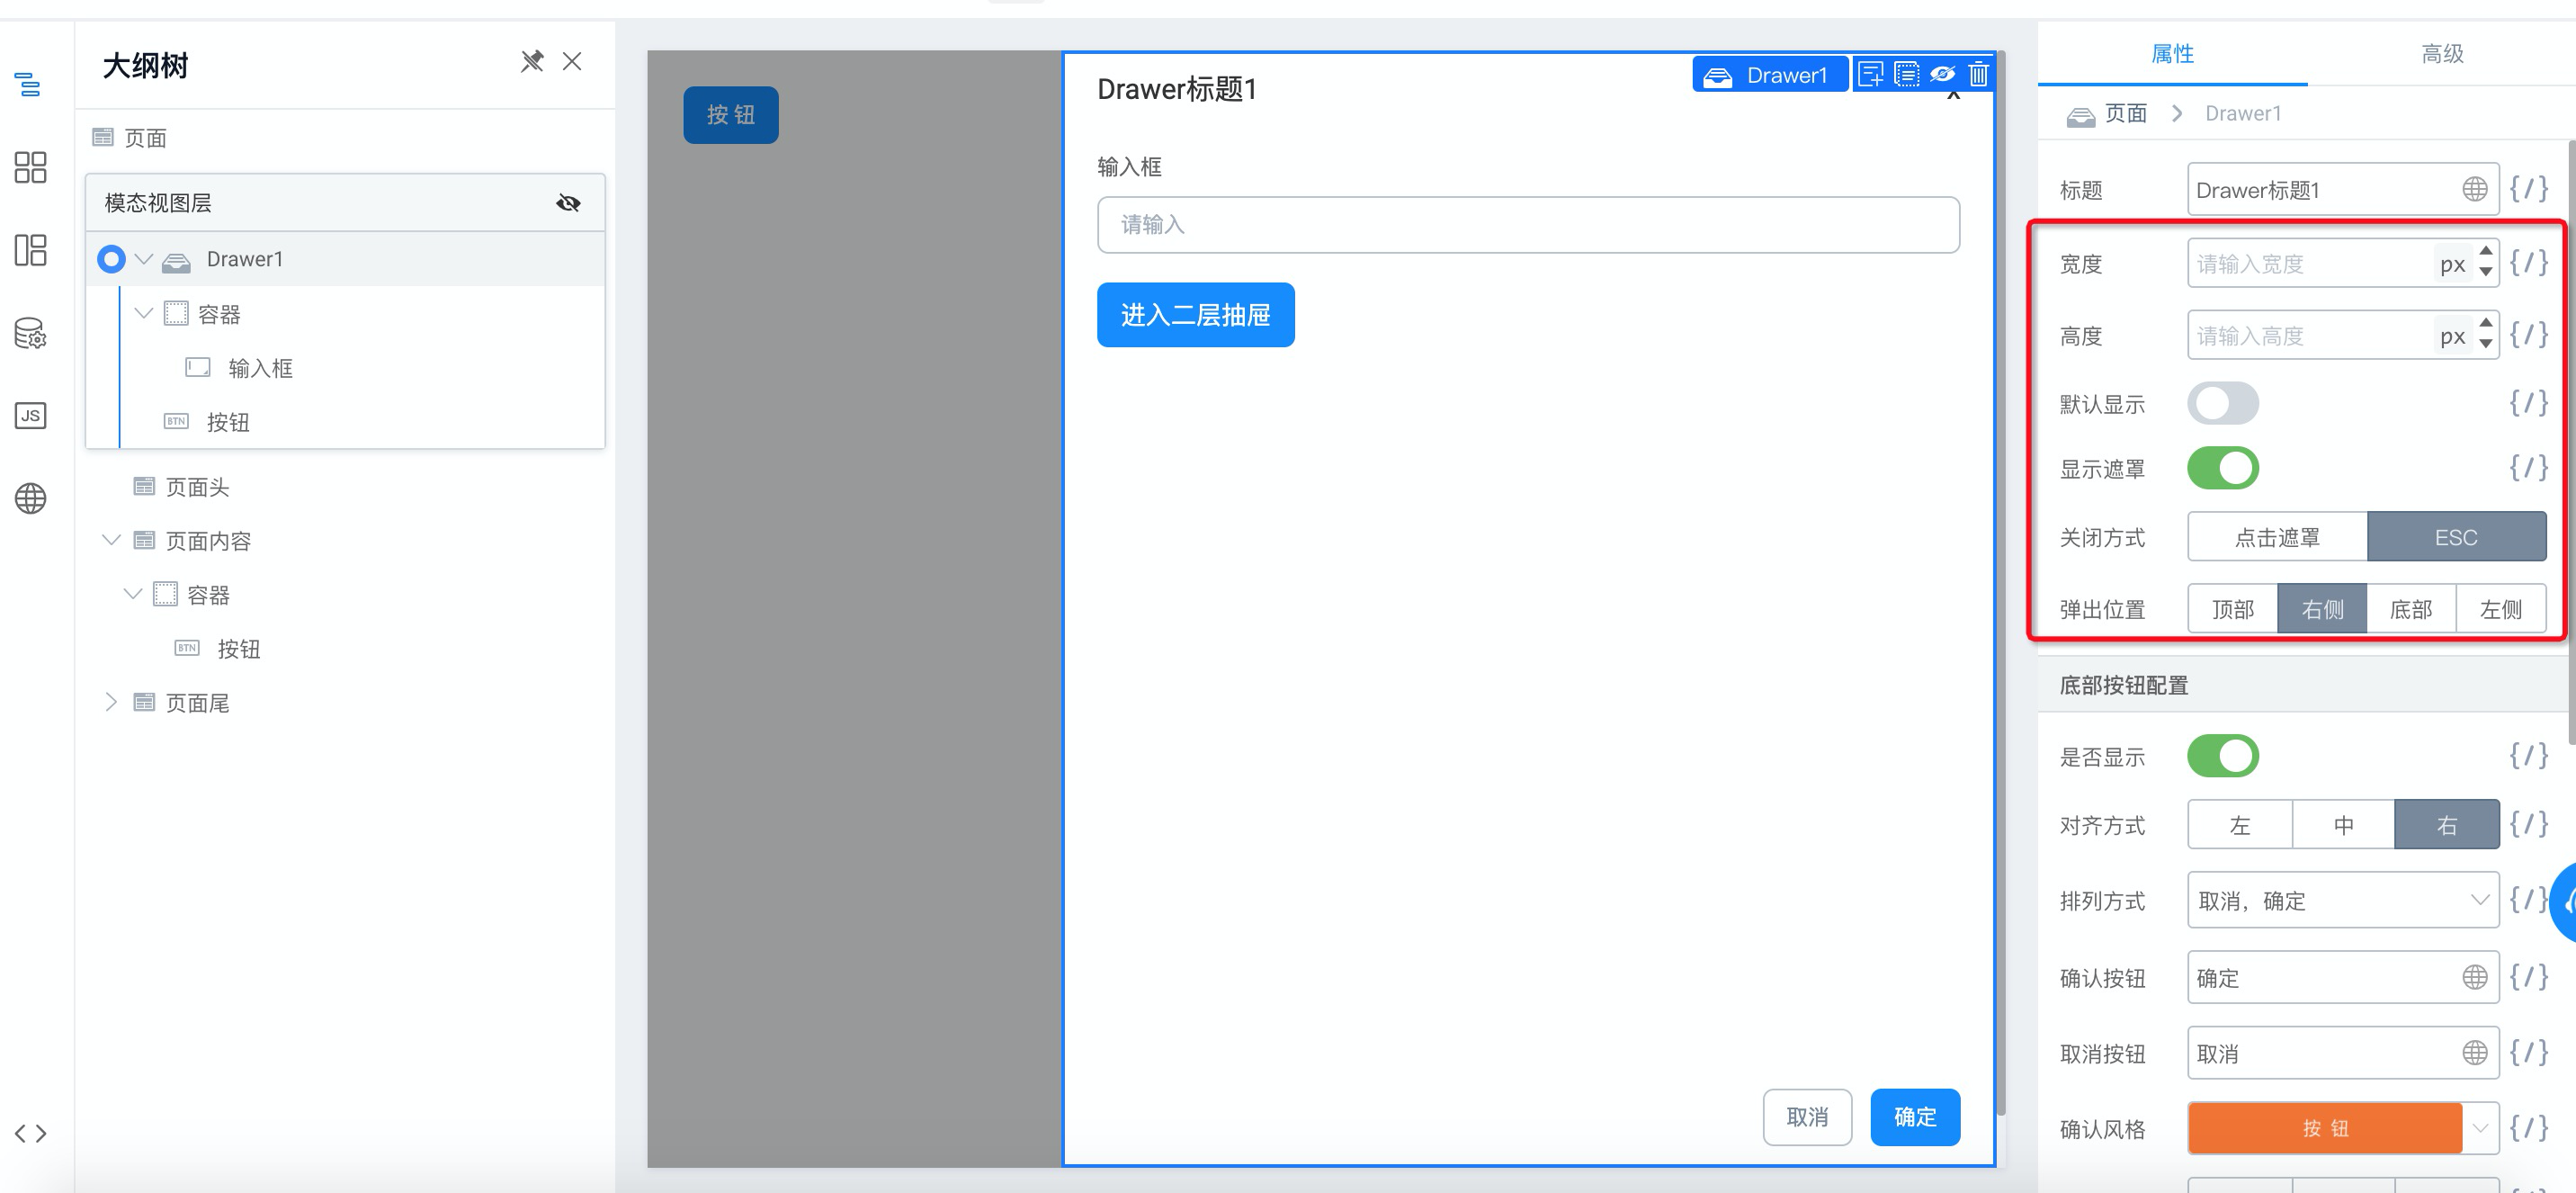
Task: Open the source code view icon
Action: [30, 1133]
